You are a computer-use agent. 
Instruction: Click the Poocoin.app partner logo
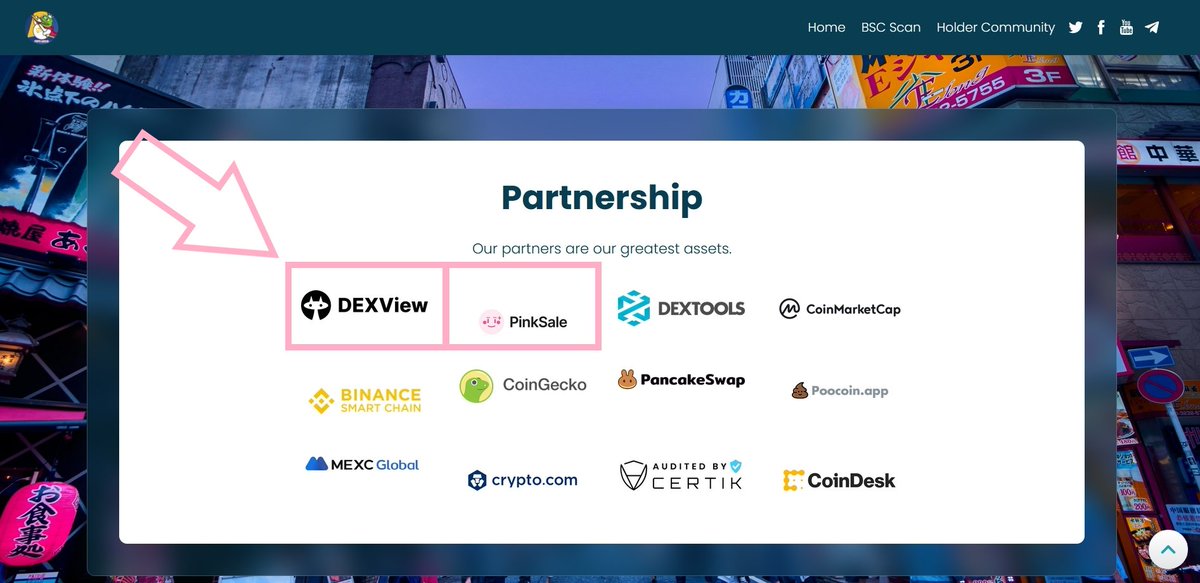click(840, 390)
